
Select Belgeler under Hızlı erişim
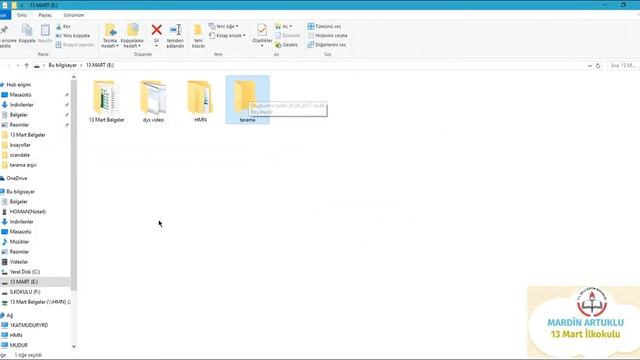click(x=19, y=115)
